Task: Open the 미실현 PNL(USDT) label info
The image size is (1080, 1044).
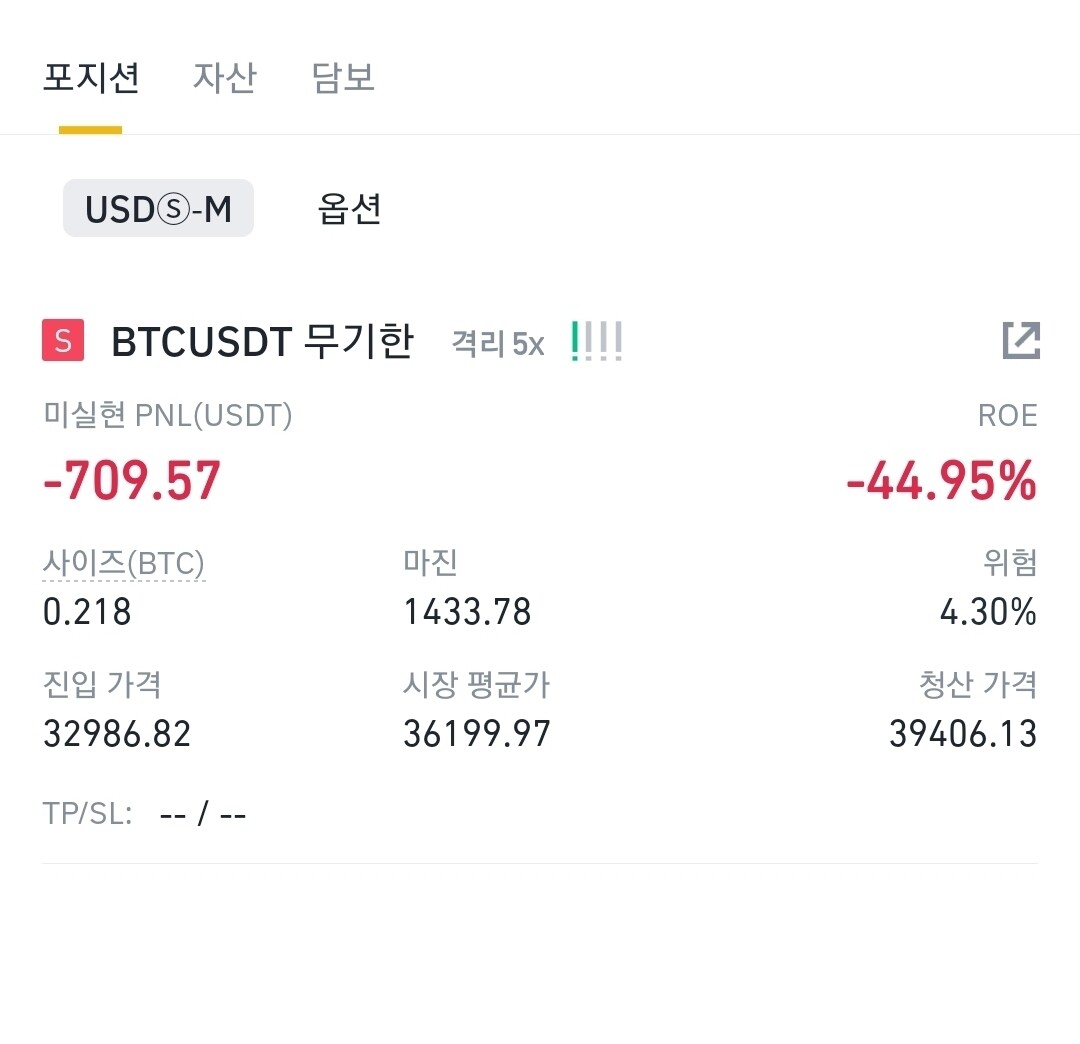Action: pyautogui.click(x=167, y=414)
